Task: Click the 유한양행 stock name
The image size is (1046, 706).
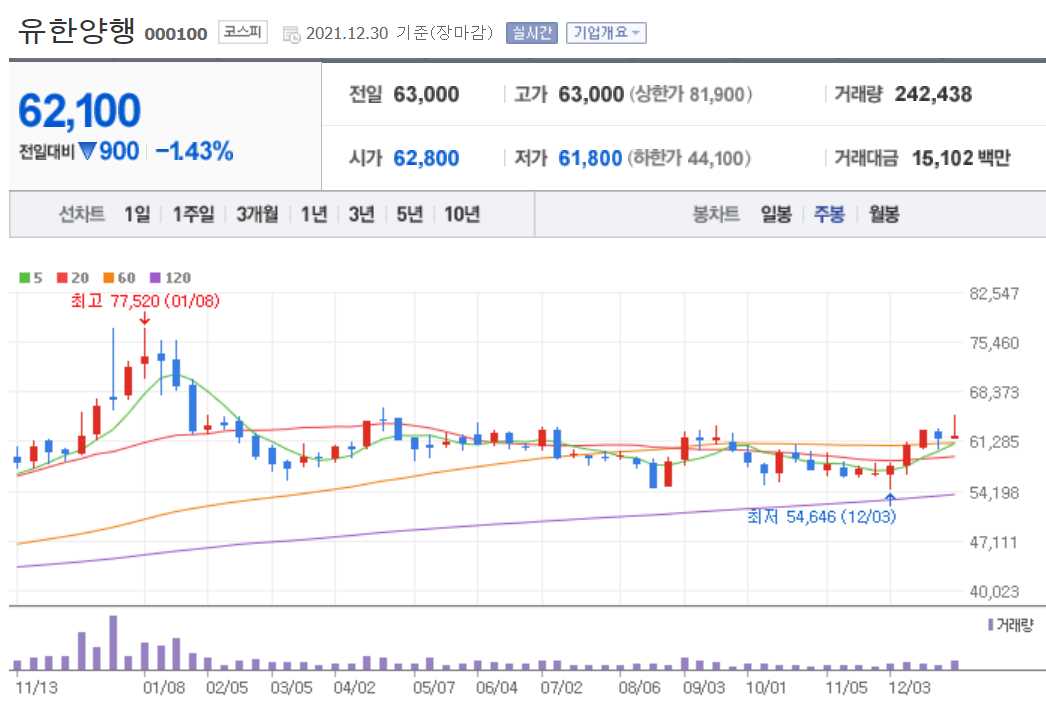Action: point(76,31)
